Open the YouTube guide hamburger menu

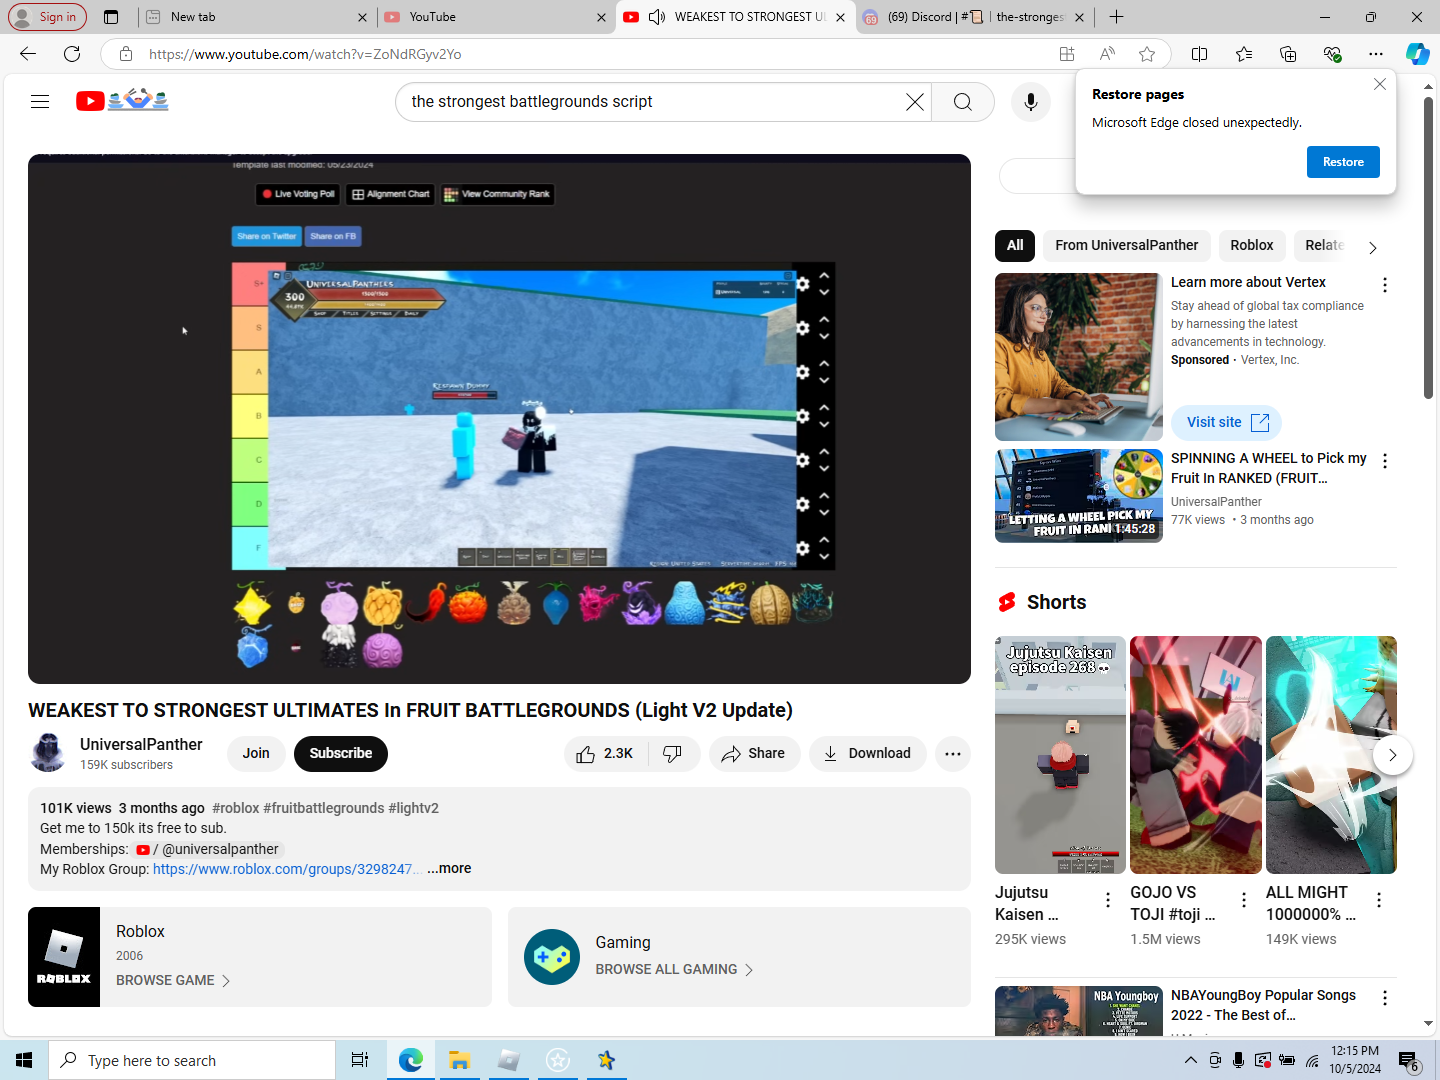click(40, 101)
